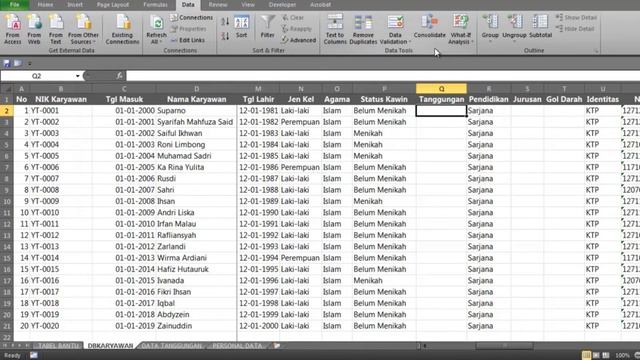
Task: Switch to the Formulas tab
Action: pos(156,5)
